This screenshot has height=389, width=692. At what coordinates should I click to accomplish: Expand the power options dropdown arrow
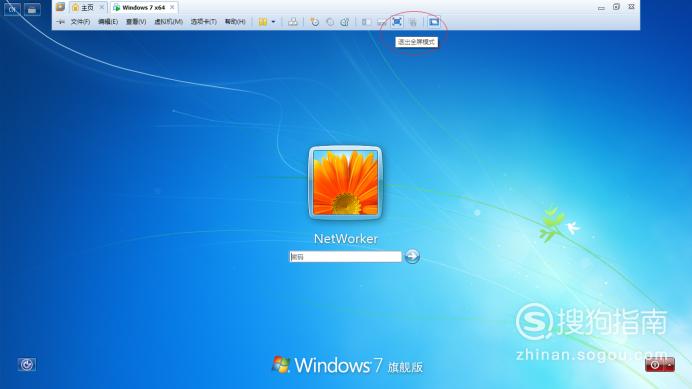click(x=274, y=22)
